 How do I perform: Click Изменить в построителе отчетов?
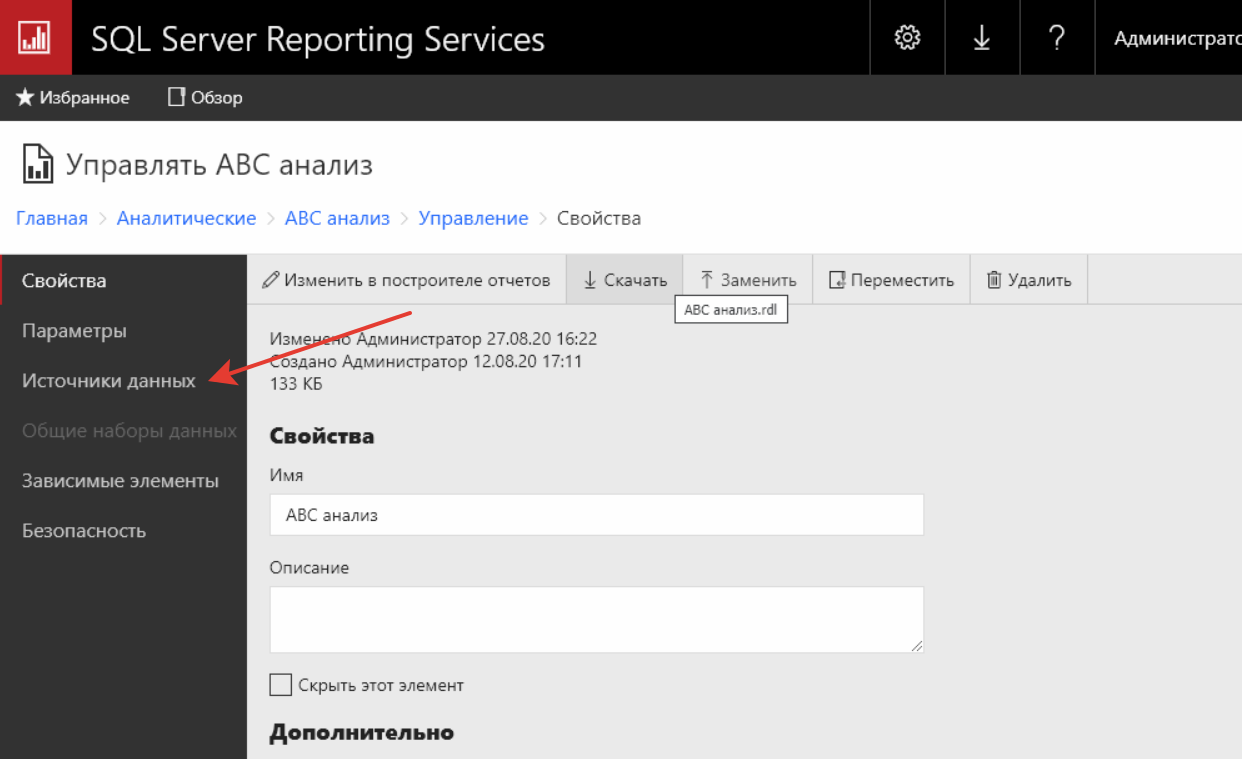tap(406, 280)
